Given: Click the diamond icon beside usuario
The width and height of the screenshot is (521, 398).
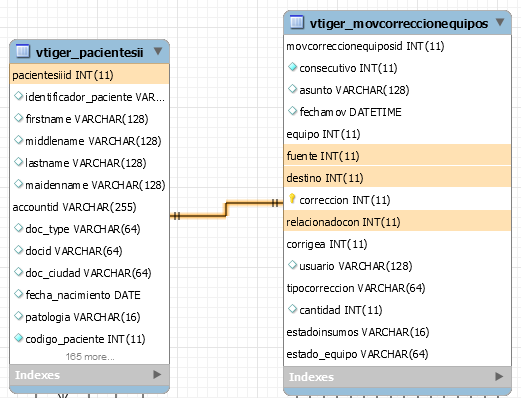Looking at the screenshot, I should (292, 265).
